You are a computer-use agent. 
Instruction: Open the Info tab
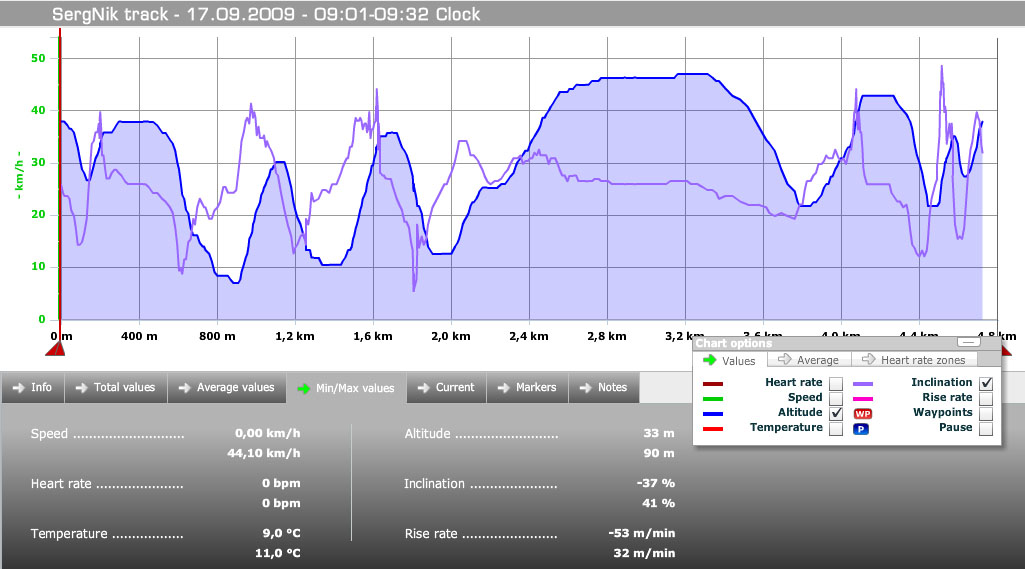pyautogui.click(x=32, y=387)
